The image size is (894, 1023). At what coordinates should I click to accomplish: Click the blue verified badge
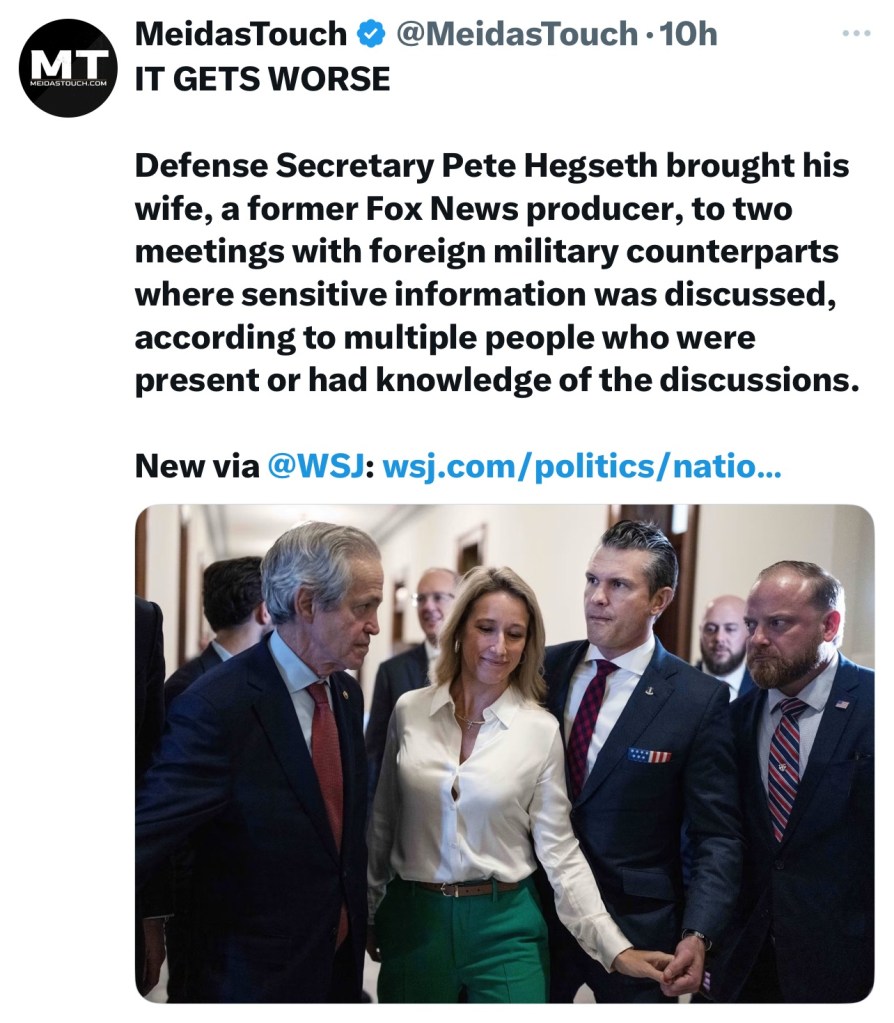pyautogui.click(x=371, y=34)
